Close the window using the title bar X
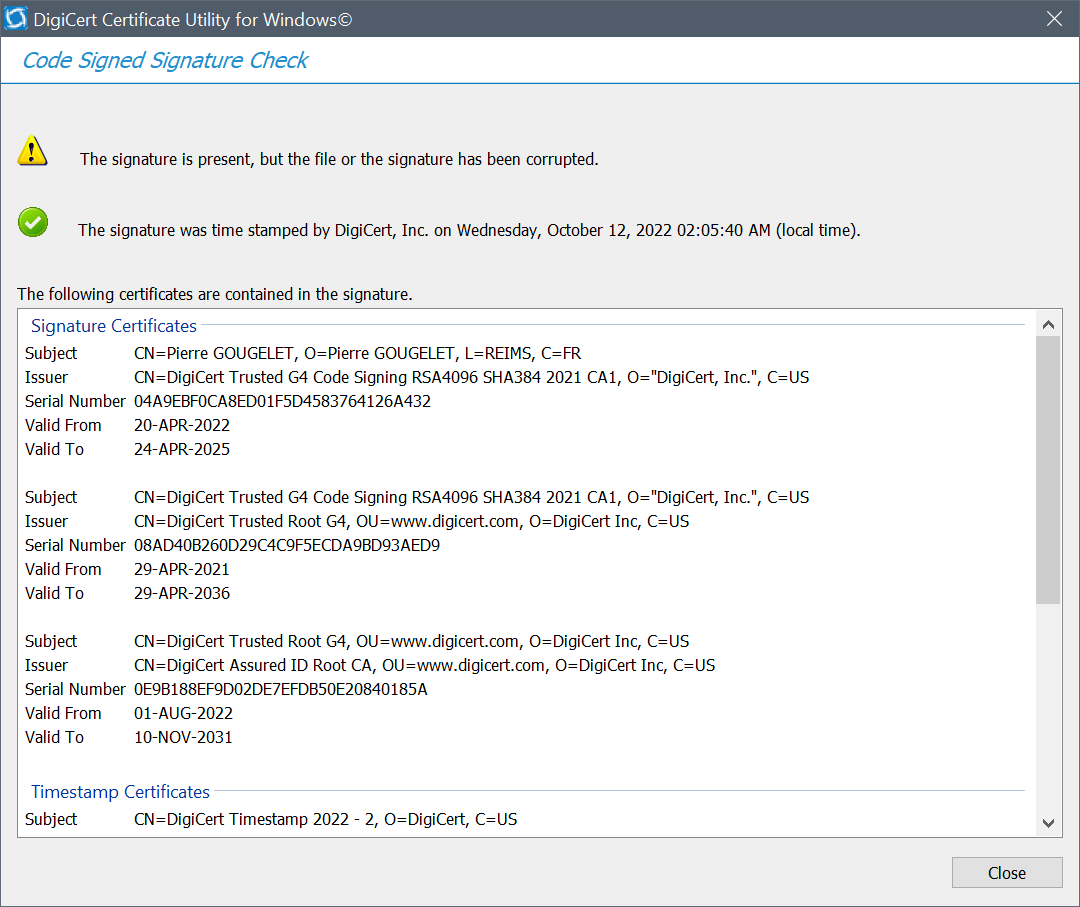This screenshot has width=1080, height=907. (1053, 19)
